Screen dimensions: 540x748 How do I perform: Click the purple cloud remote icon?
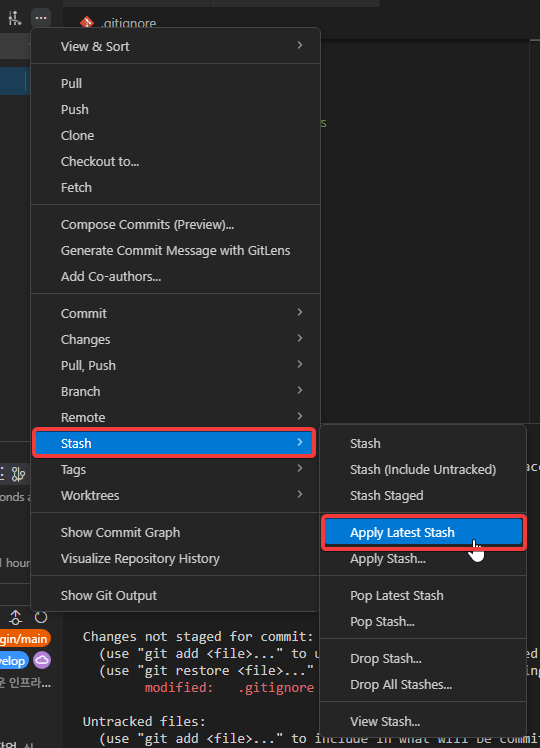coord(42,660)
